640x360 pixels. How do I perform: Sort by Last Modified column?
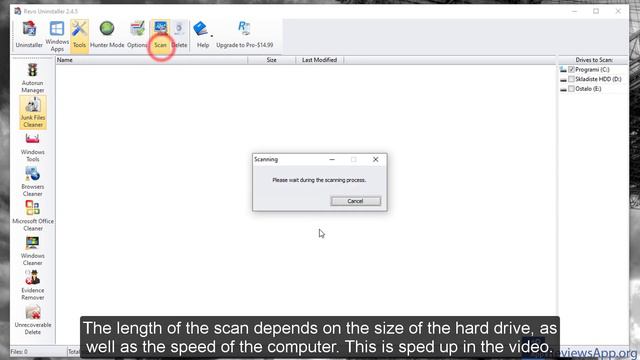[x=320, y=60]
